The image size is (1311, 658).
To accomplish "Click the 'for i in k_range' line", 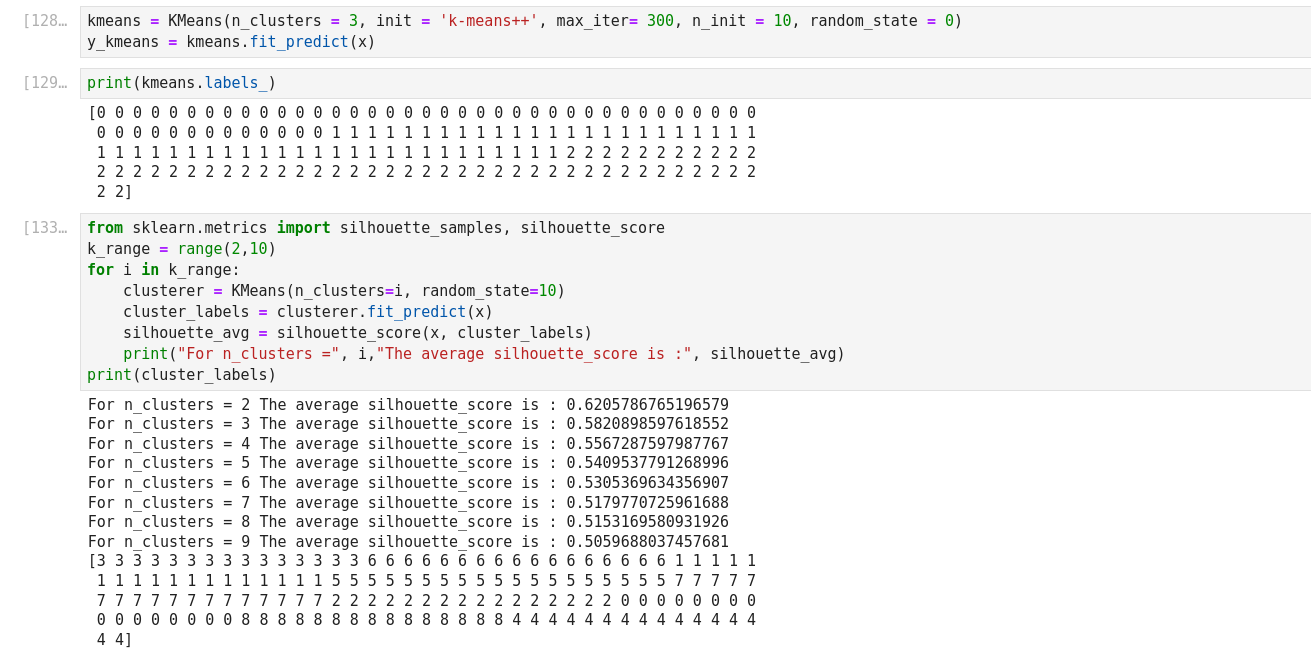I will pos(163,270).
